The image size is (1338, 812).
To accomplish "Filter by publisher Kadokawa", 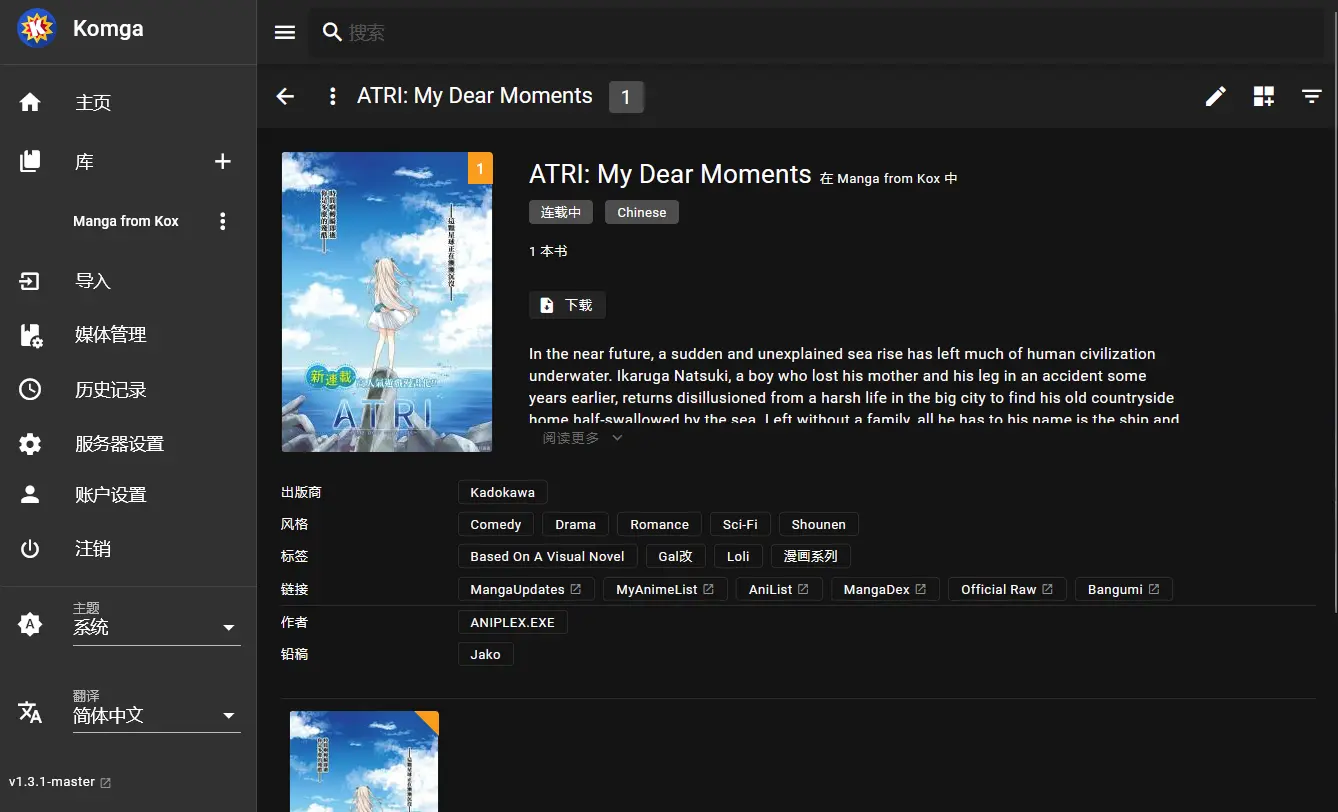I will pyautogui.click(x=503, y=492).
